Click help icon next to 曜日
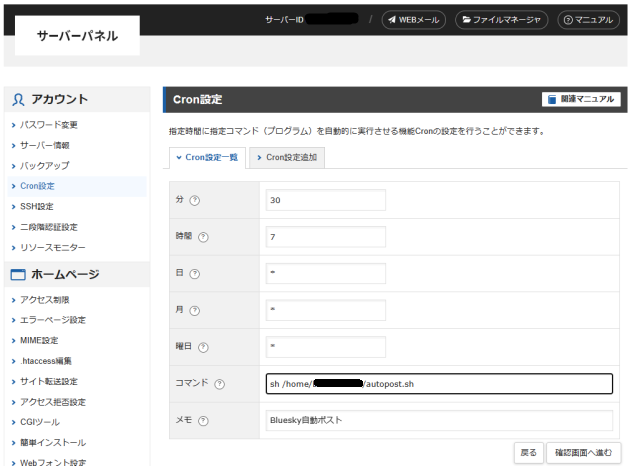Screen dimensions: 640x466 tap(203, 347)
